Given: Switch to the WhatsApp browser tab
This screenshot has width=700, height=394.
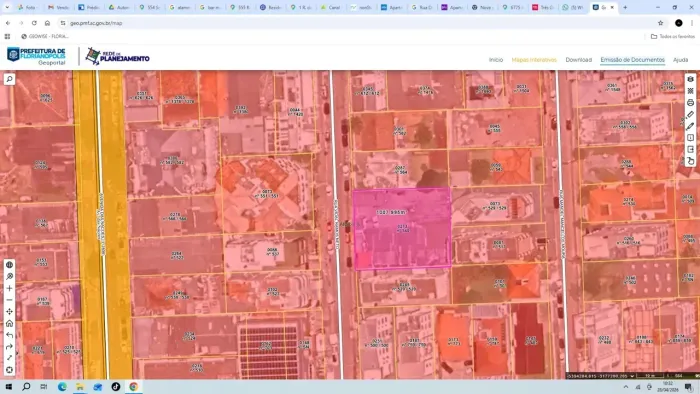Looking at the screenshot, I should click(x=573, y=8).
